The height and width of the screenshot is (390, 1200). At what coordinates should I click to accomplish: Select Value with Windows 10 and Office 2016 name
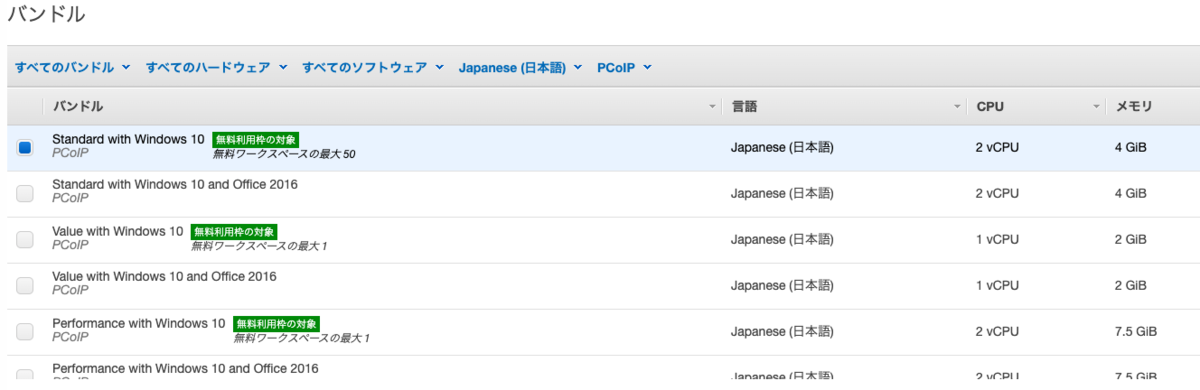[x=164, y=277]
